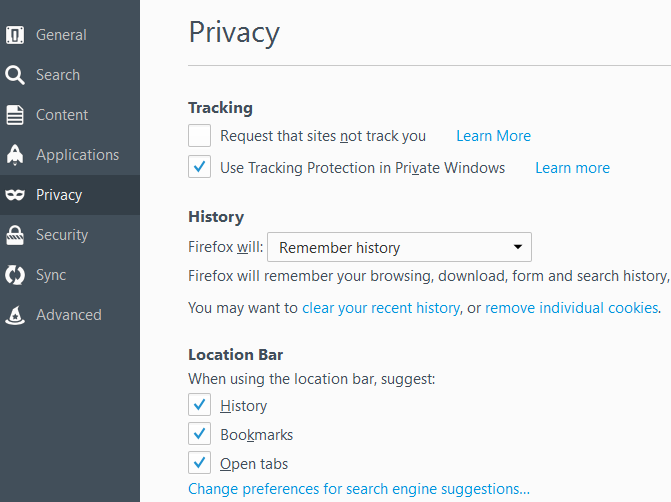Screen dimensions: 671x502
Task: Click the Privacy mask icon
Action: tap(15, 195)
